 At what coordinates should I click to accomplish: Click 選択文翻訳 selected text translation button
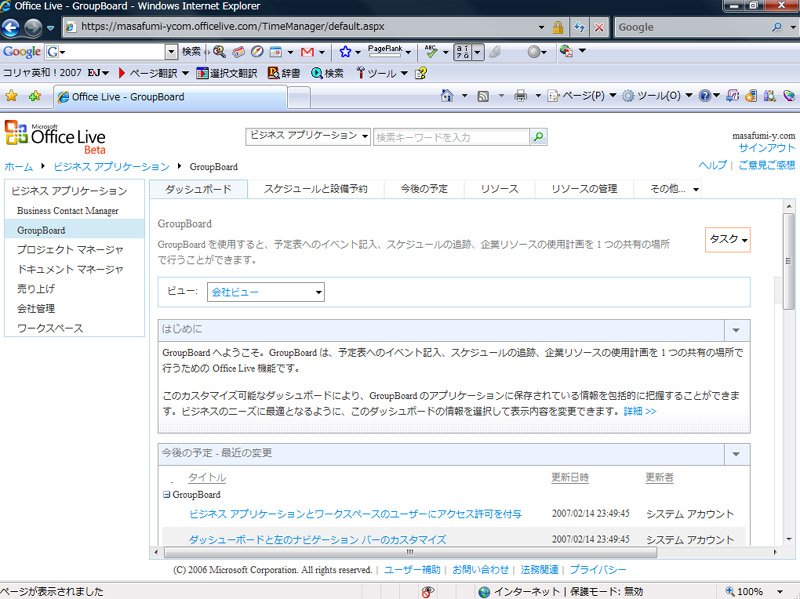(227, 73)
